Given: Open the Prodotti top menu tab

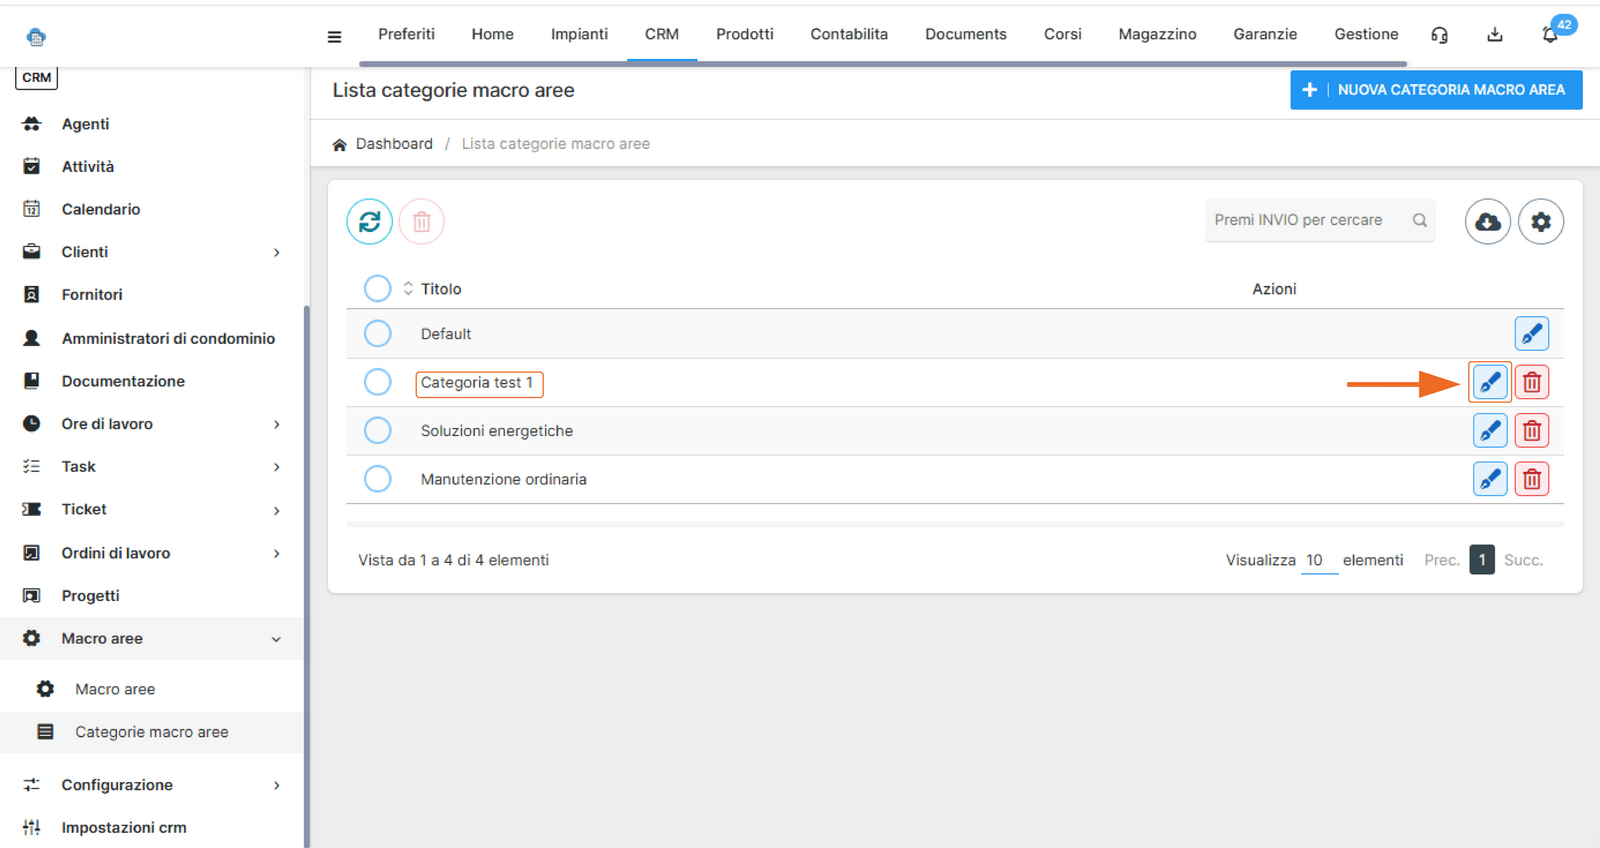Looking at the screenshot, I should [744, 34].
